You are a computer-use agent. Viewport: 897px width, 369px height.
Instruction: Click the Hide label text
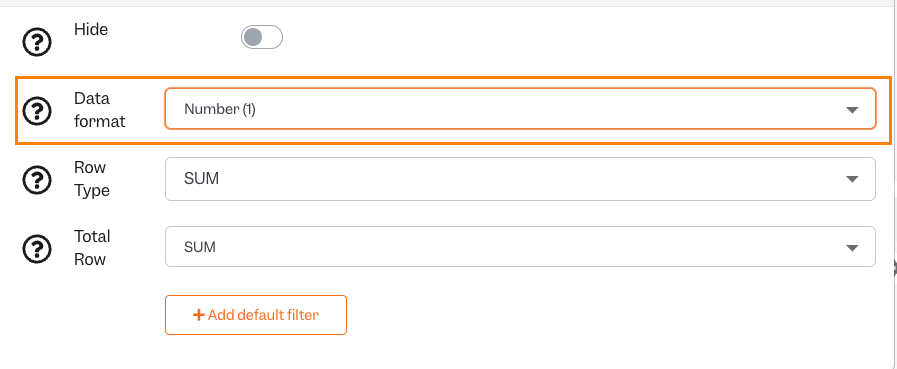point(91,30)
